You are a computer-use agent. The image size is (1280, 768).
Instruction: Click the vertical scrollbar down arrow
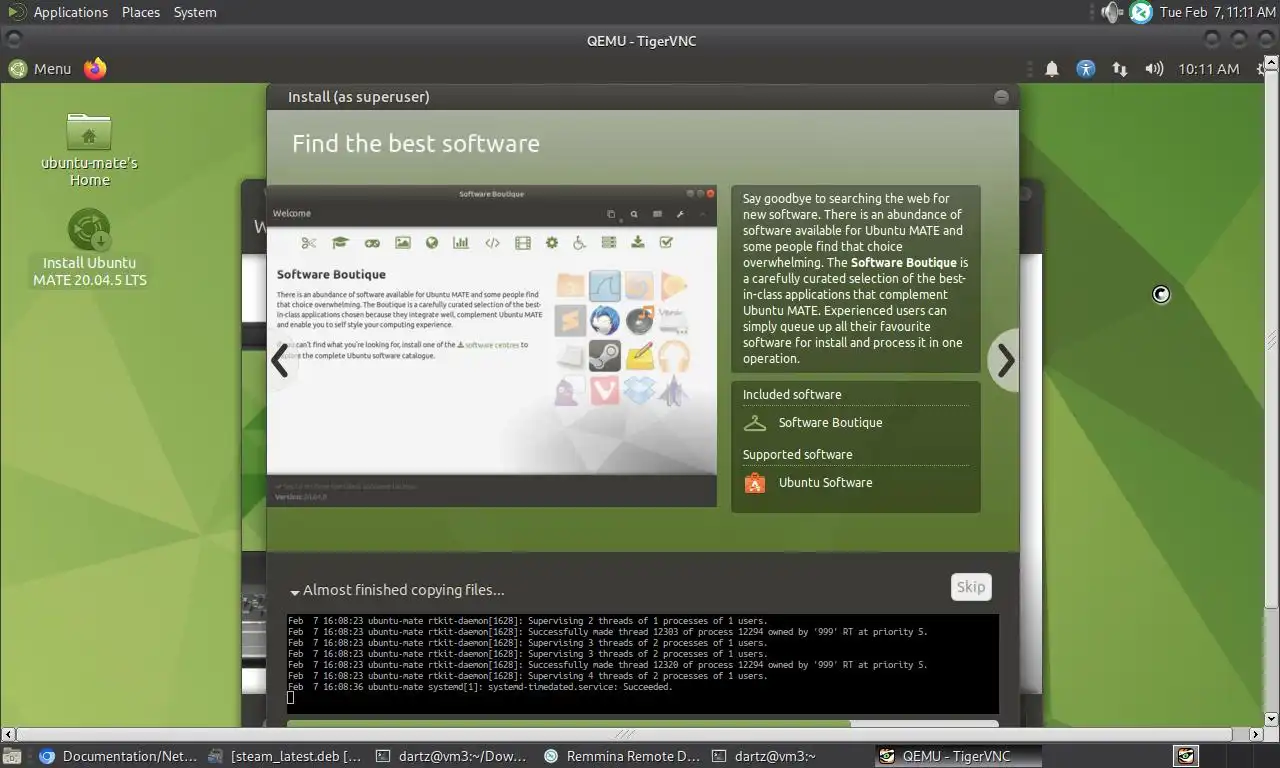(x=1272, y=719)
